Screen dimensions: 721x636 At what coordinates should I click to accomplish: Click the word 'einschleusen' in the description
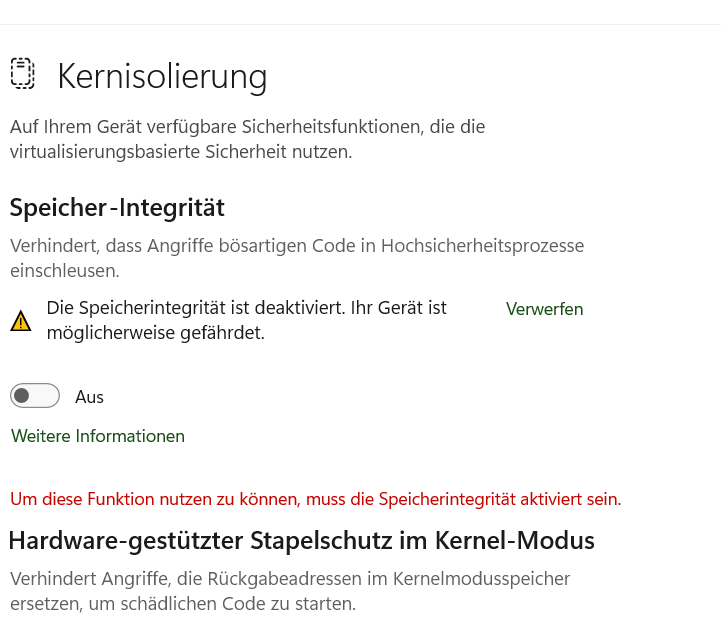coord(63,271)
